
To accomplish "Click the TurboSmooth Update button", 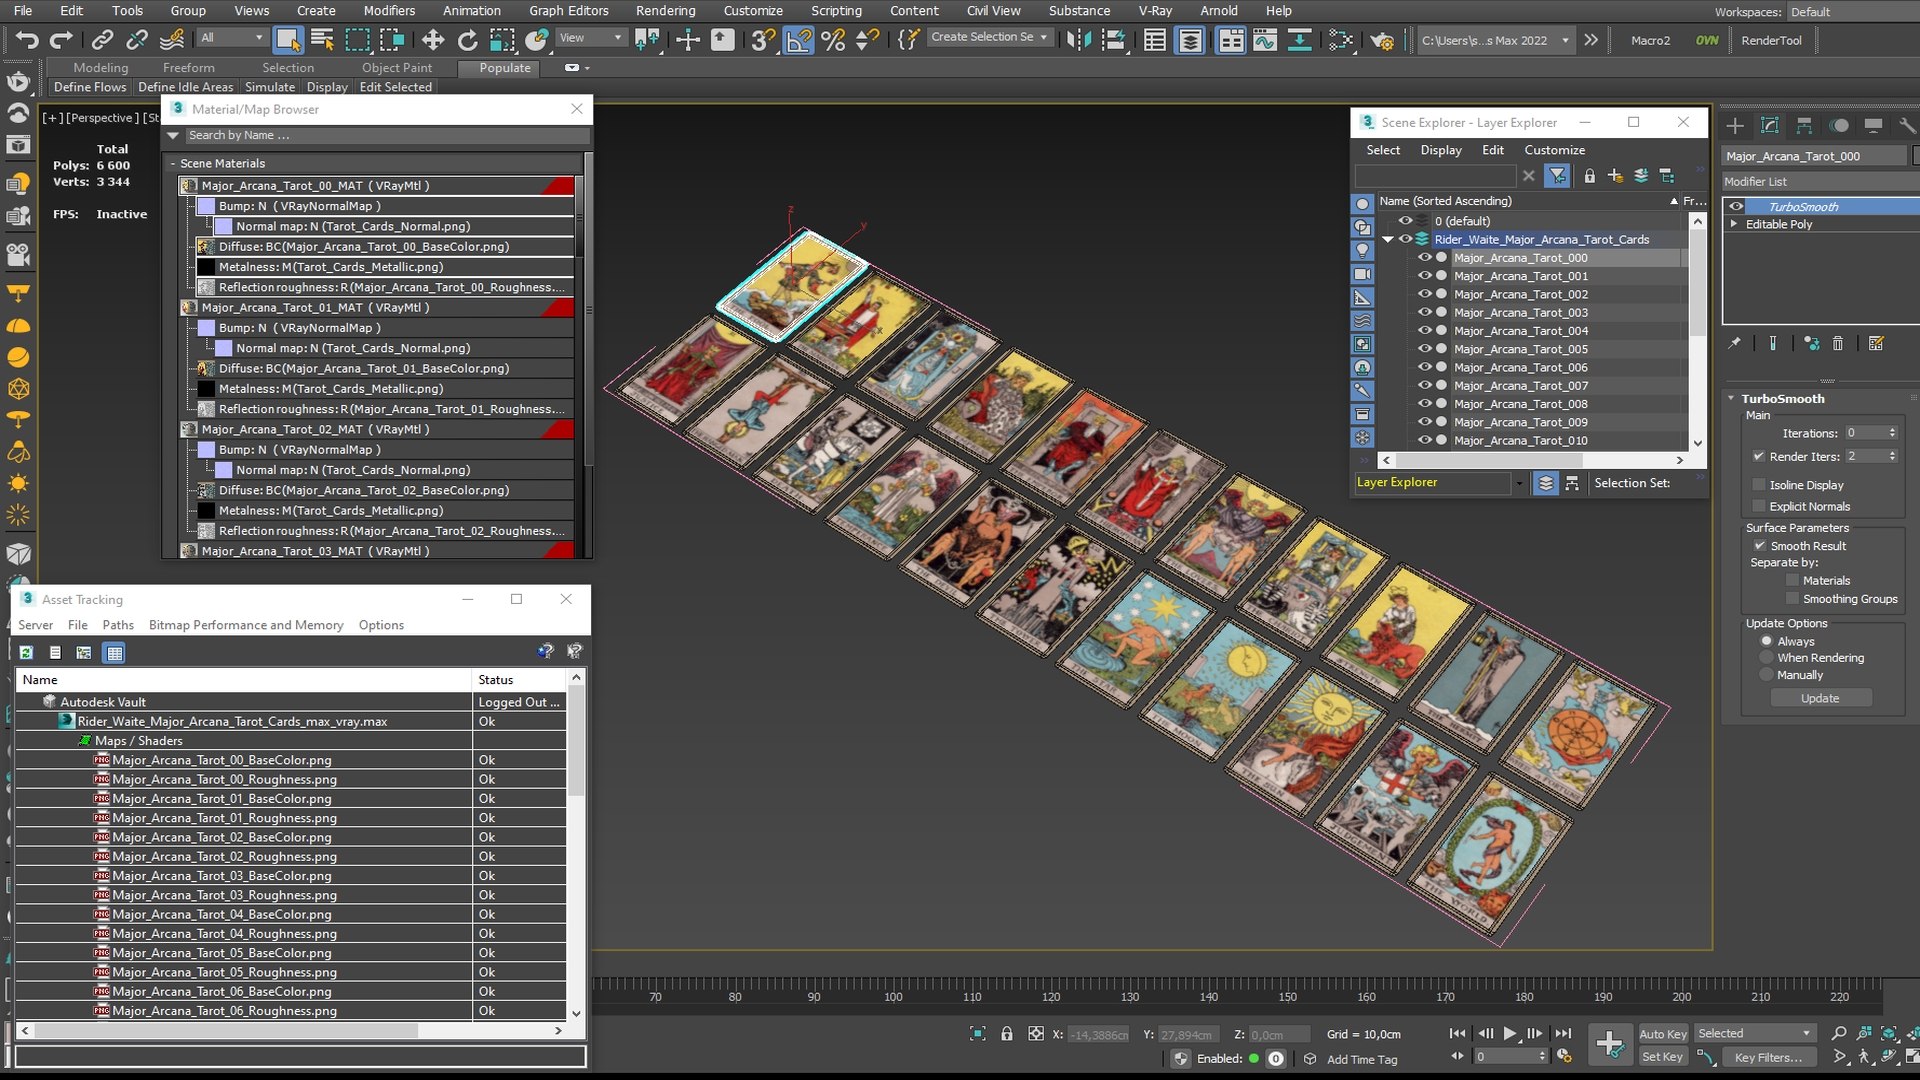I will [x=1819, y=698].
